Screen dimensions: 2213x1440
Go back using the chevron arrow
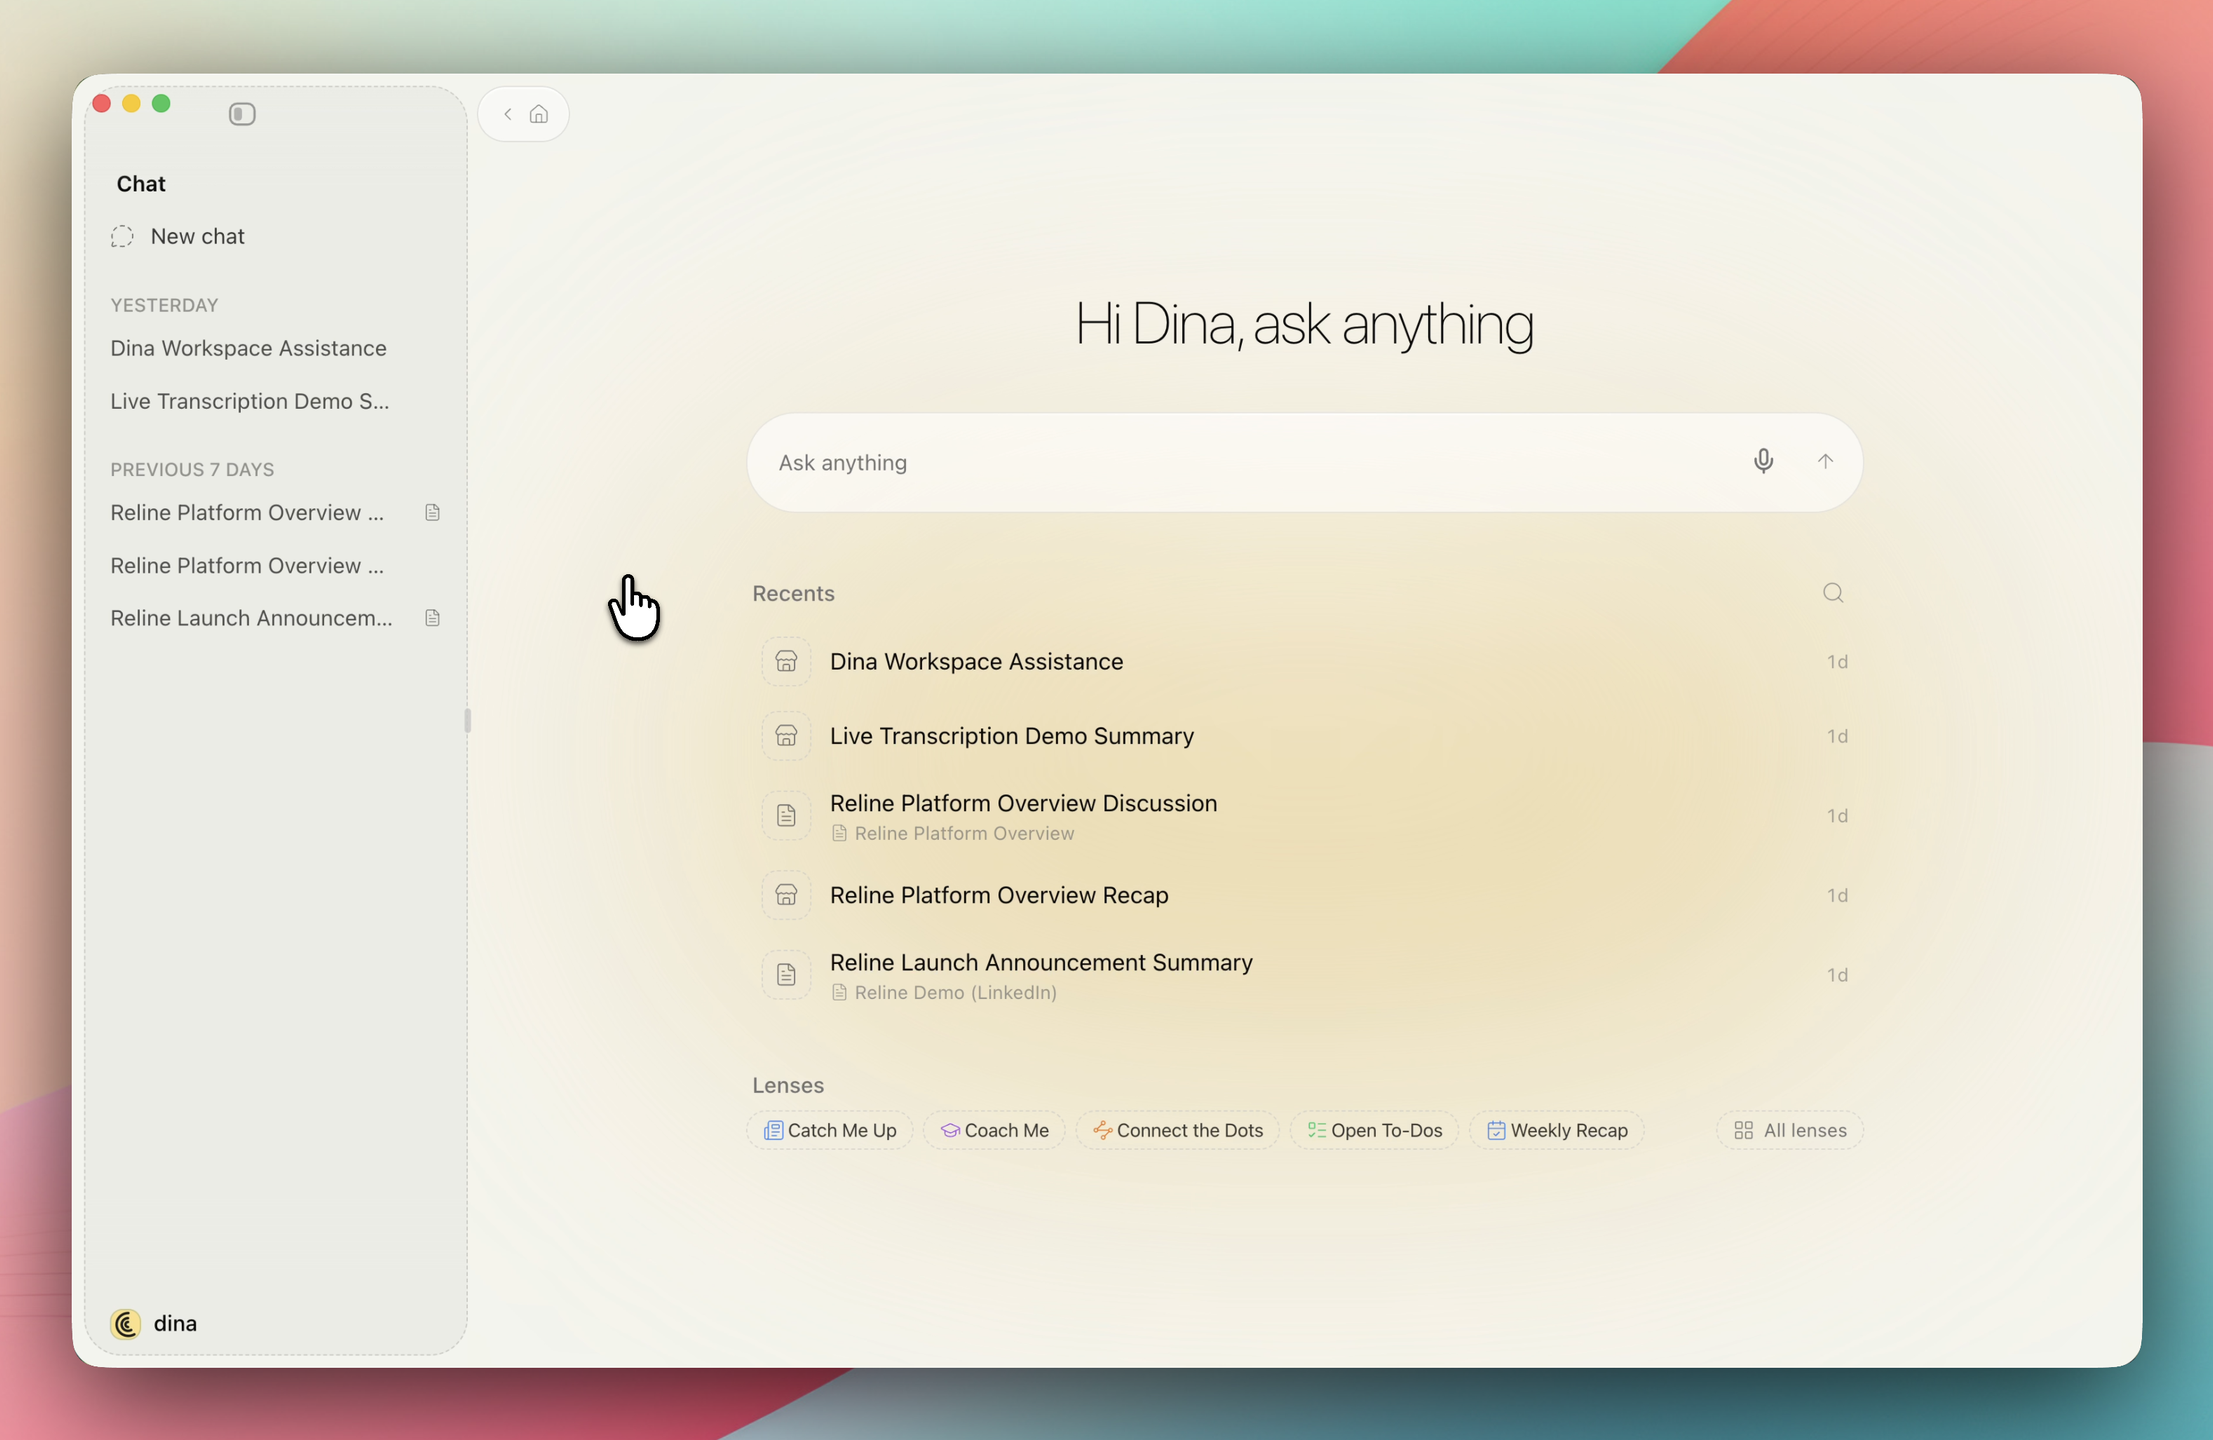pyautogui.click(x=508, y=114)
